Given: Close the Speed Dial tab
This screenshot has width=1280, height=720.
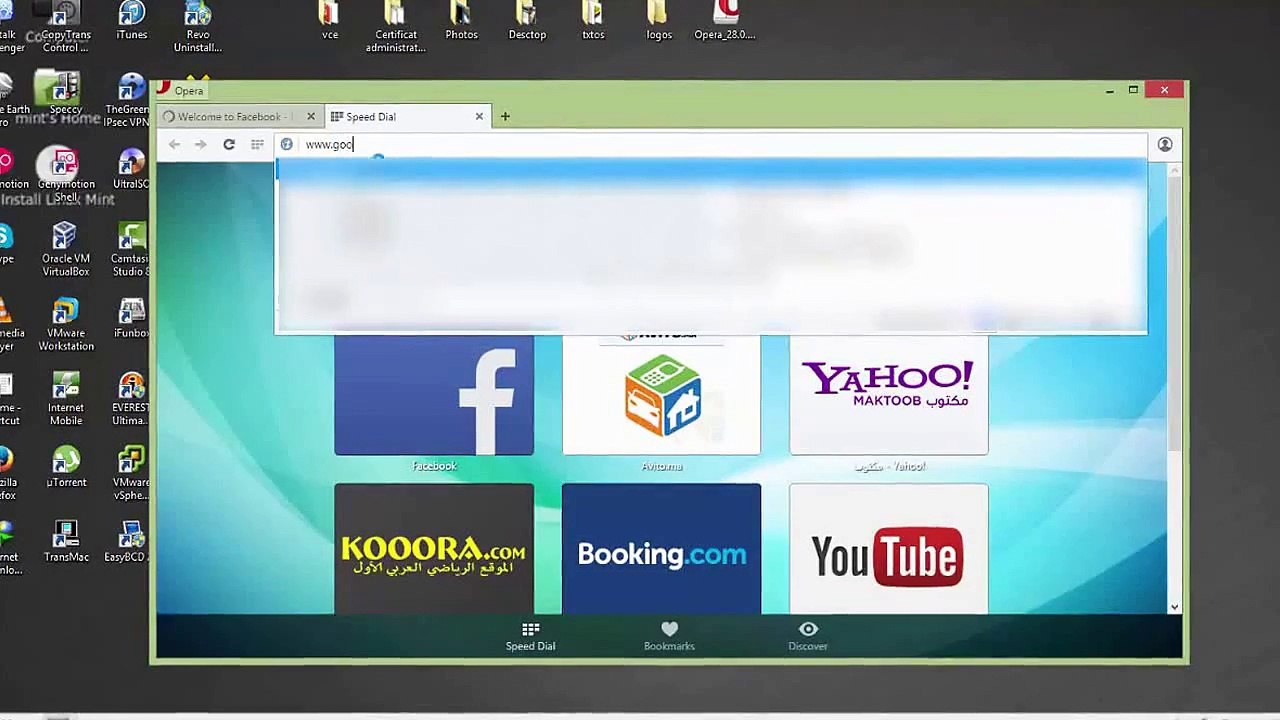Looking at the screenshot, I should coord(479,117).
